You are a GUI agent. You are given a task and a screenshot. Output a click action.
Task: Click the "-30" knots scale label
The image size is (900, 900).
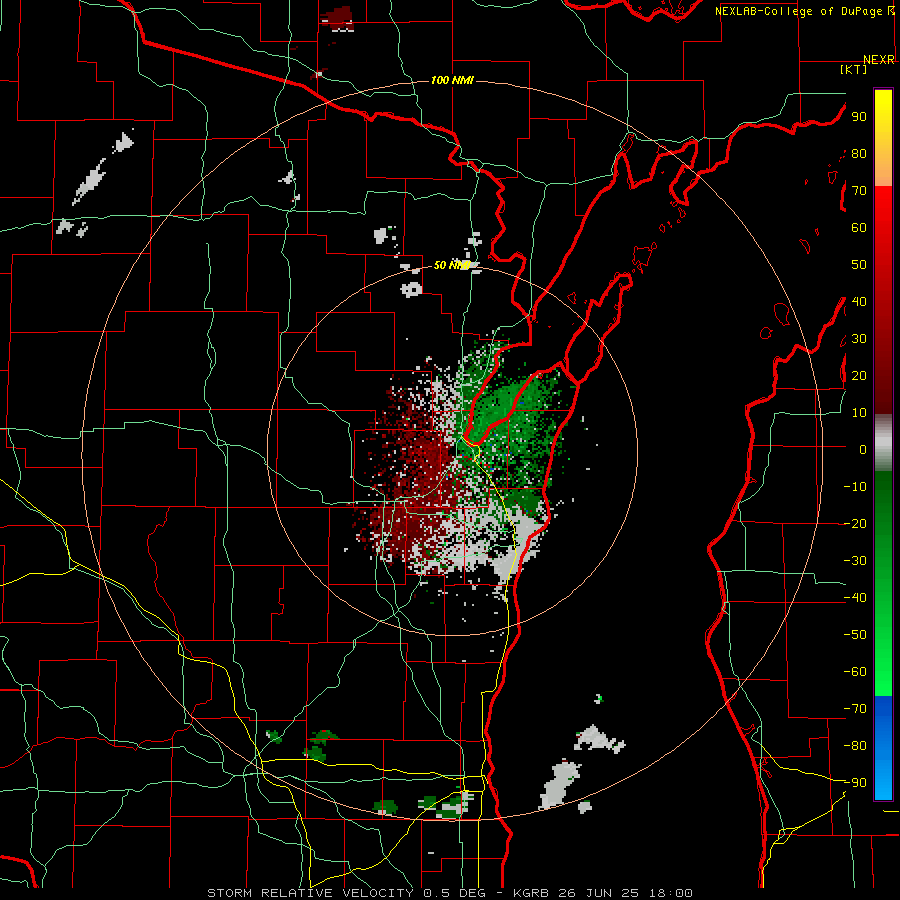click(855, 561)
